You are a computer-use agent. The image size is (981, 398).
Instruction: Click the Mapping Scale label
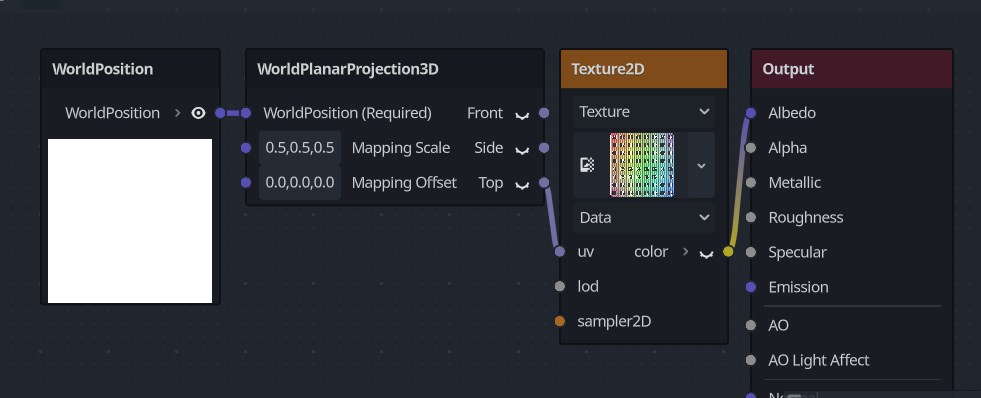point(401,148)
